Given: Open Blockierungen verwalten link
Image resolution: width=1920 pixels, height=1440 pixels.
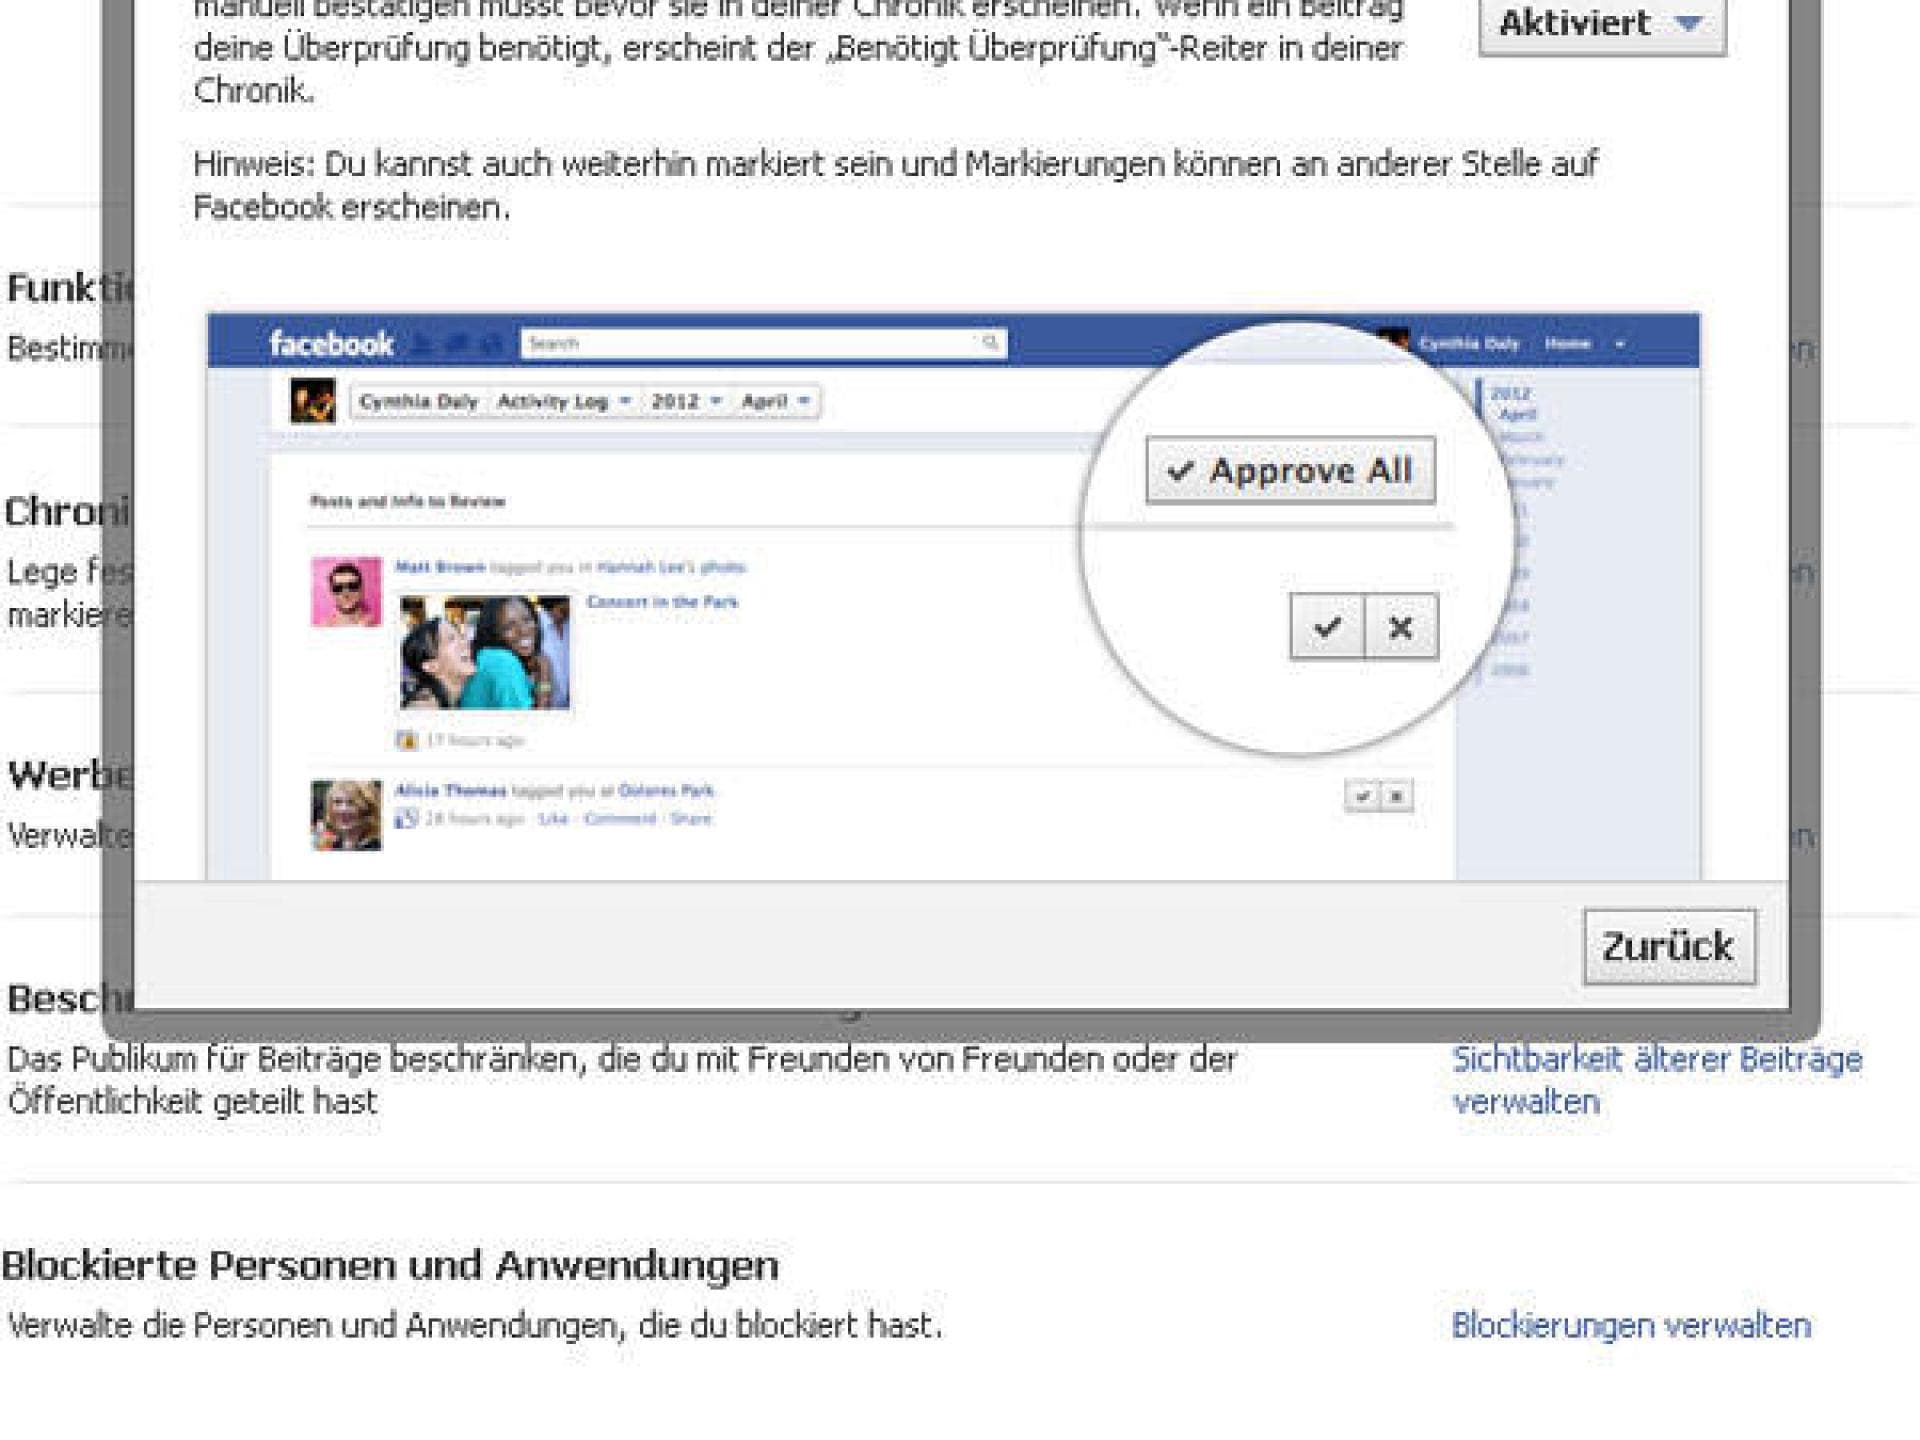Looking at the screenshot, I should [1630, 1325].
